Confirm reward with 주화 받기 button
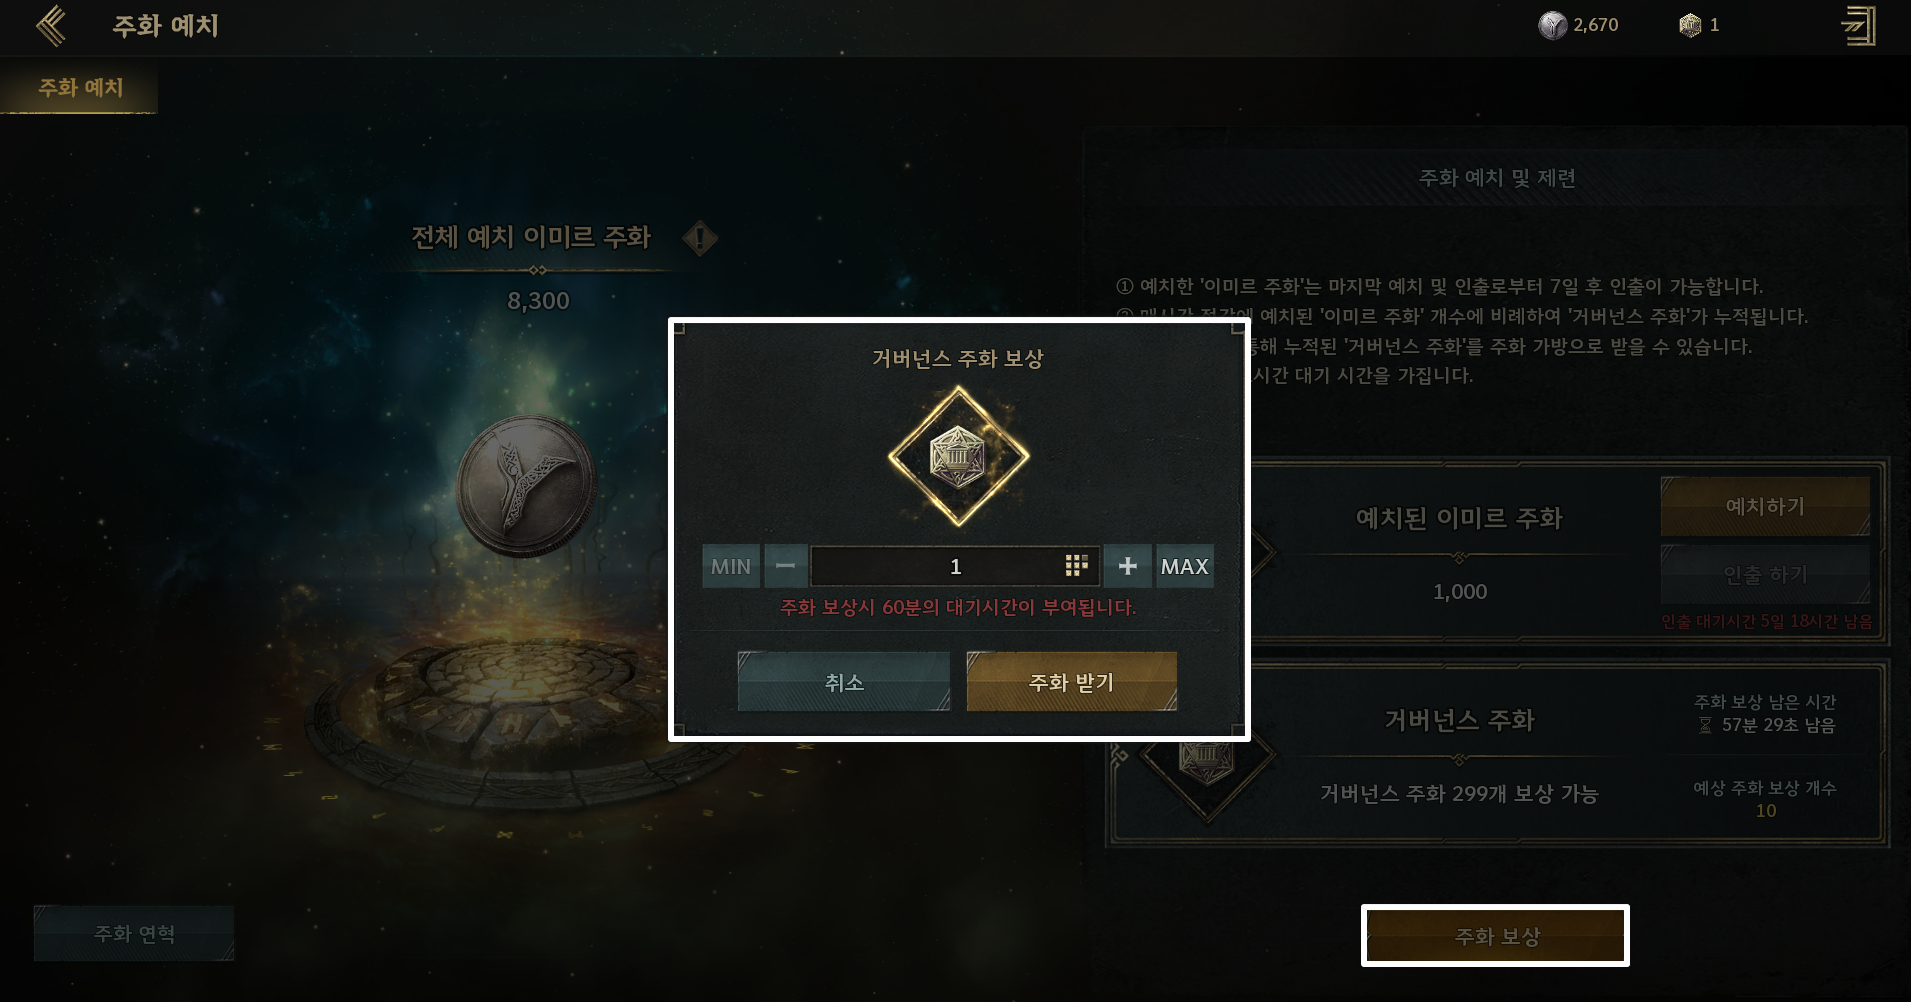The image size is (1911, 1002). coord(1072,682)
